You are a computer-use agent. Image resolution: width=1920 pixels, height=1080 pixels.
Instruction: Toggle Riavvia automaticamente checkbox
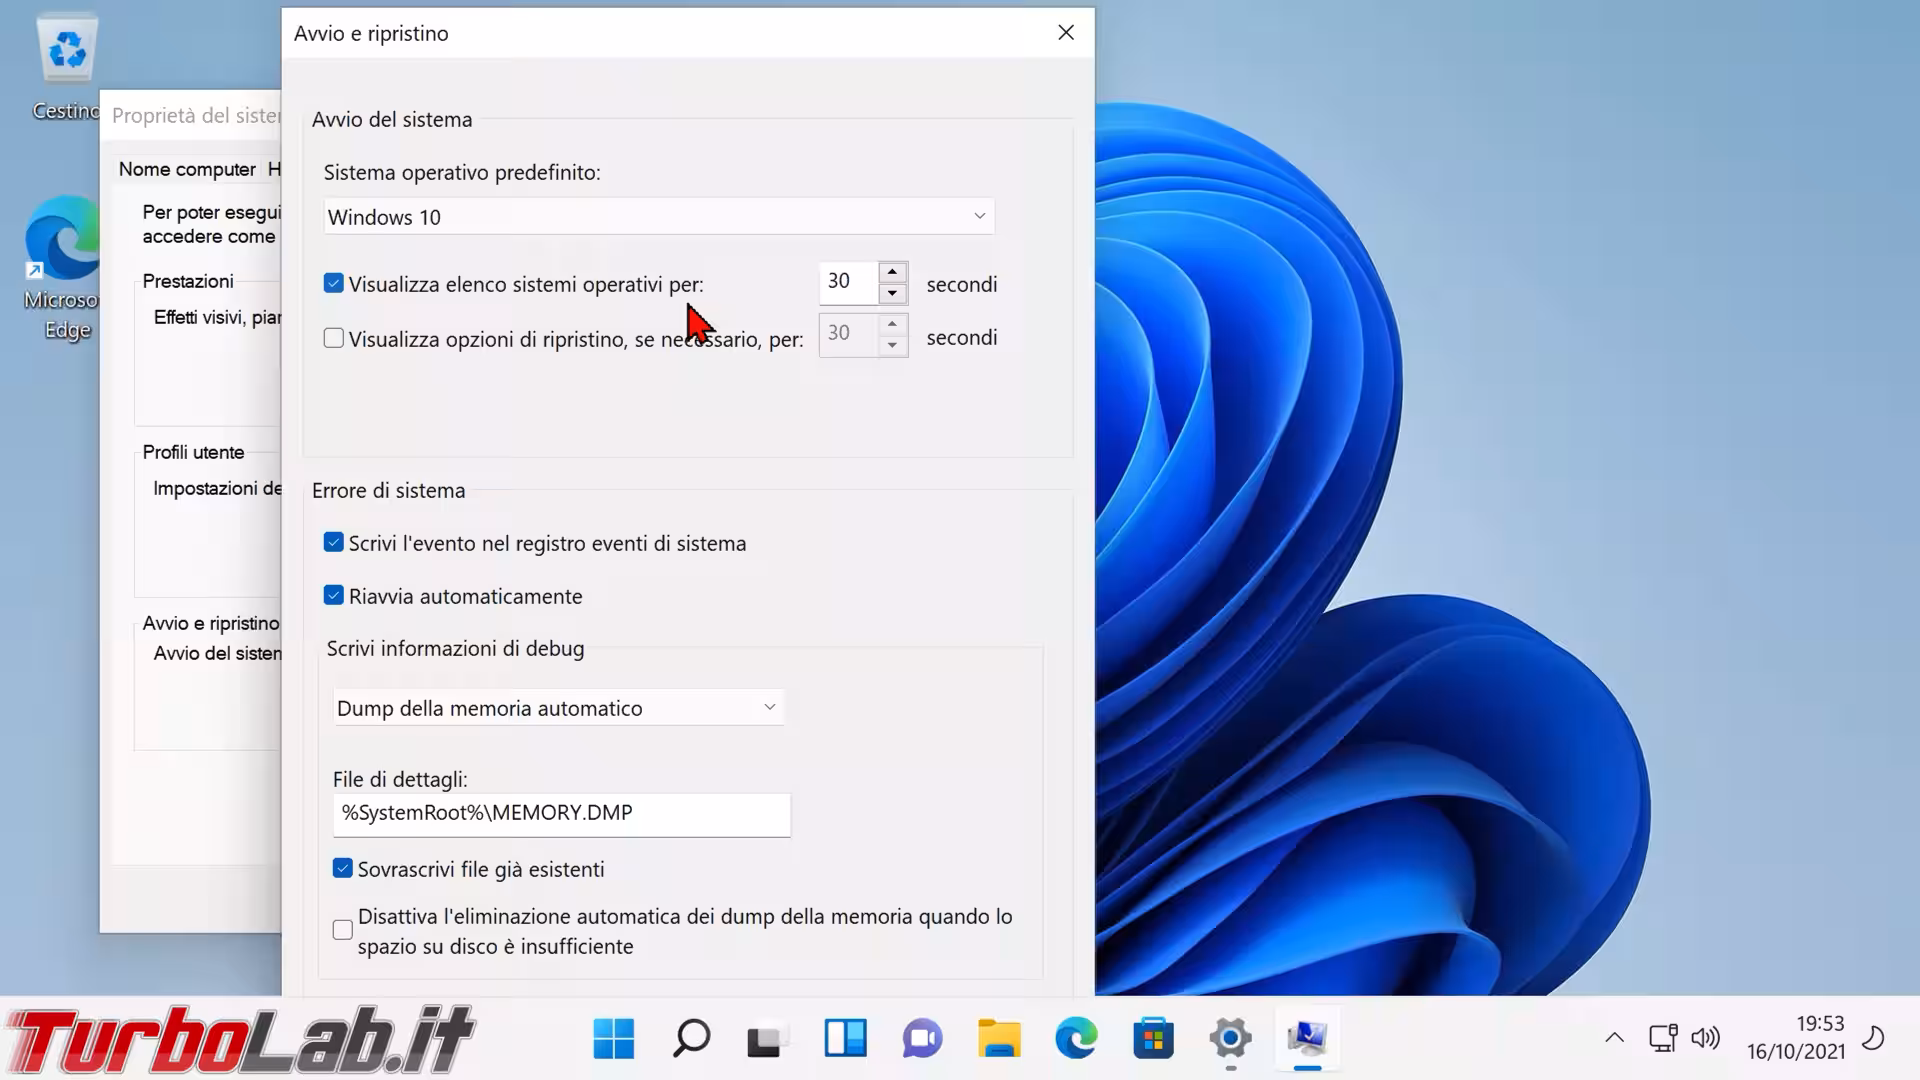coord(334,596)
